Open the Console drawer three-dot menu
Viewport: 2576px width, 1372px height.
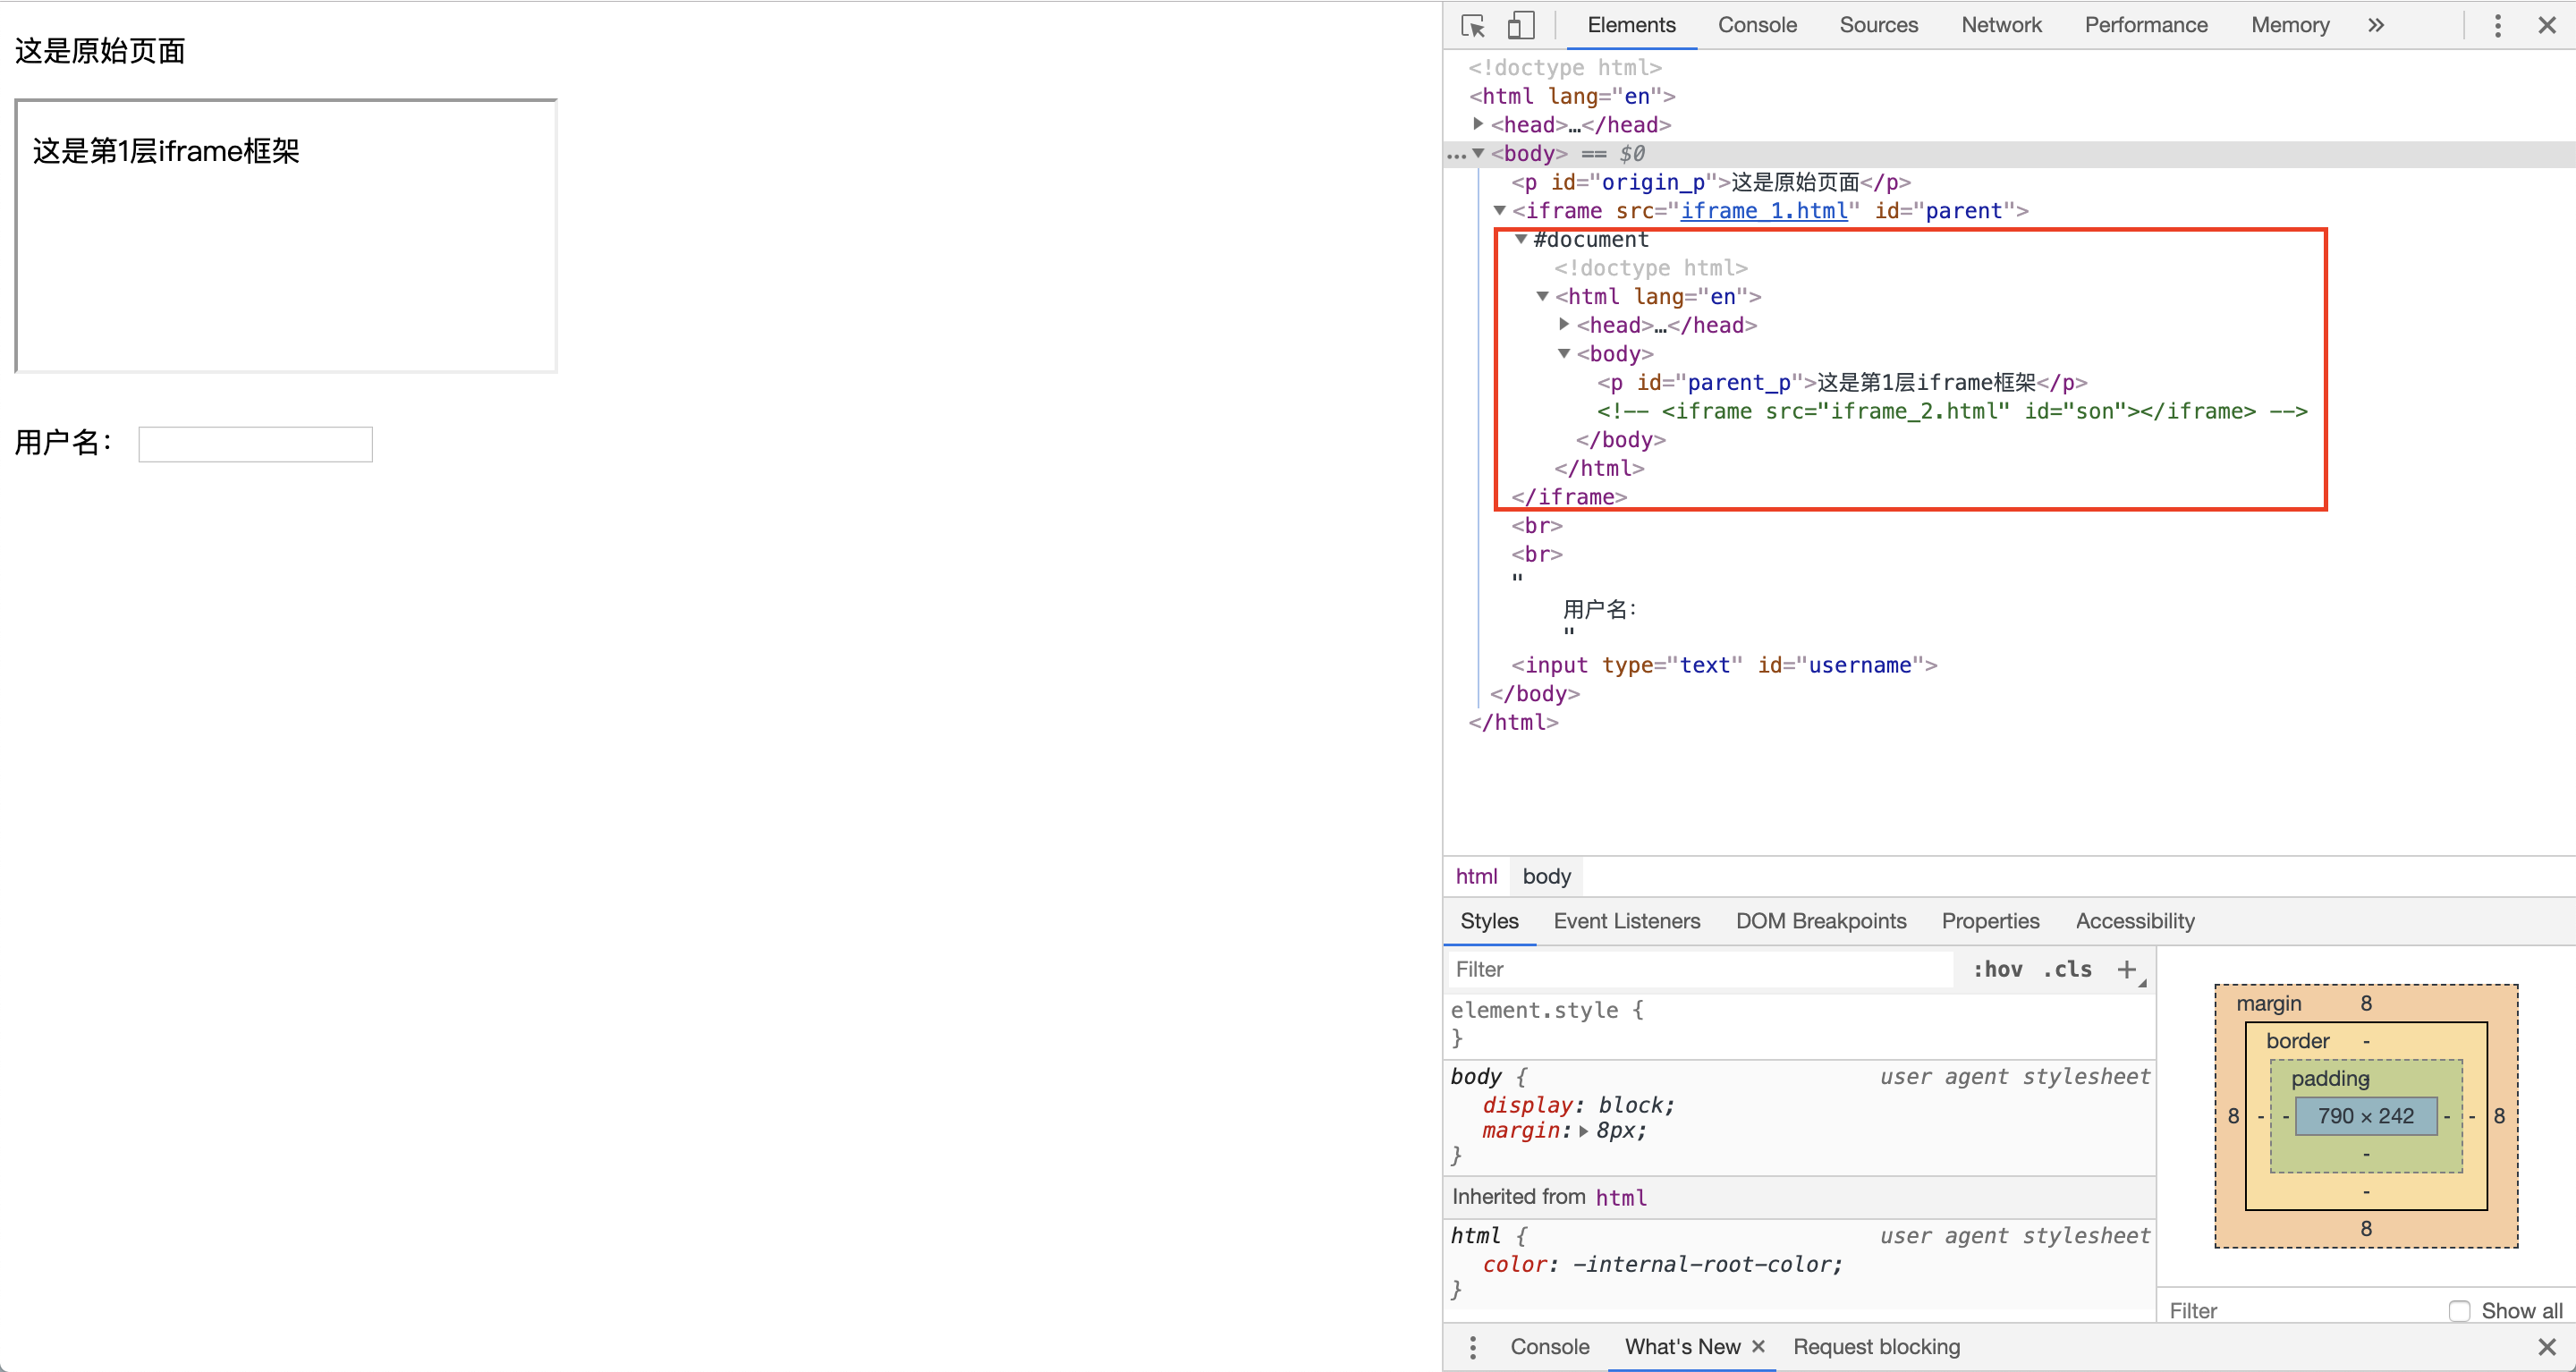[x=1473, y=1346]
